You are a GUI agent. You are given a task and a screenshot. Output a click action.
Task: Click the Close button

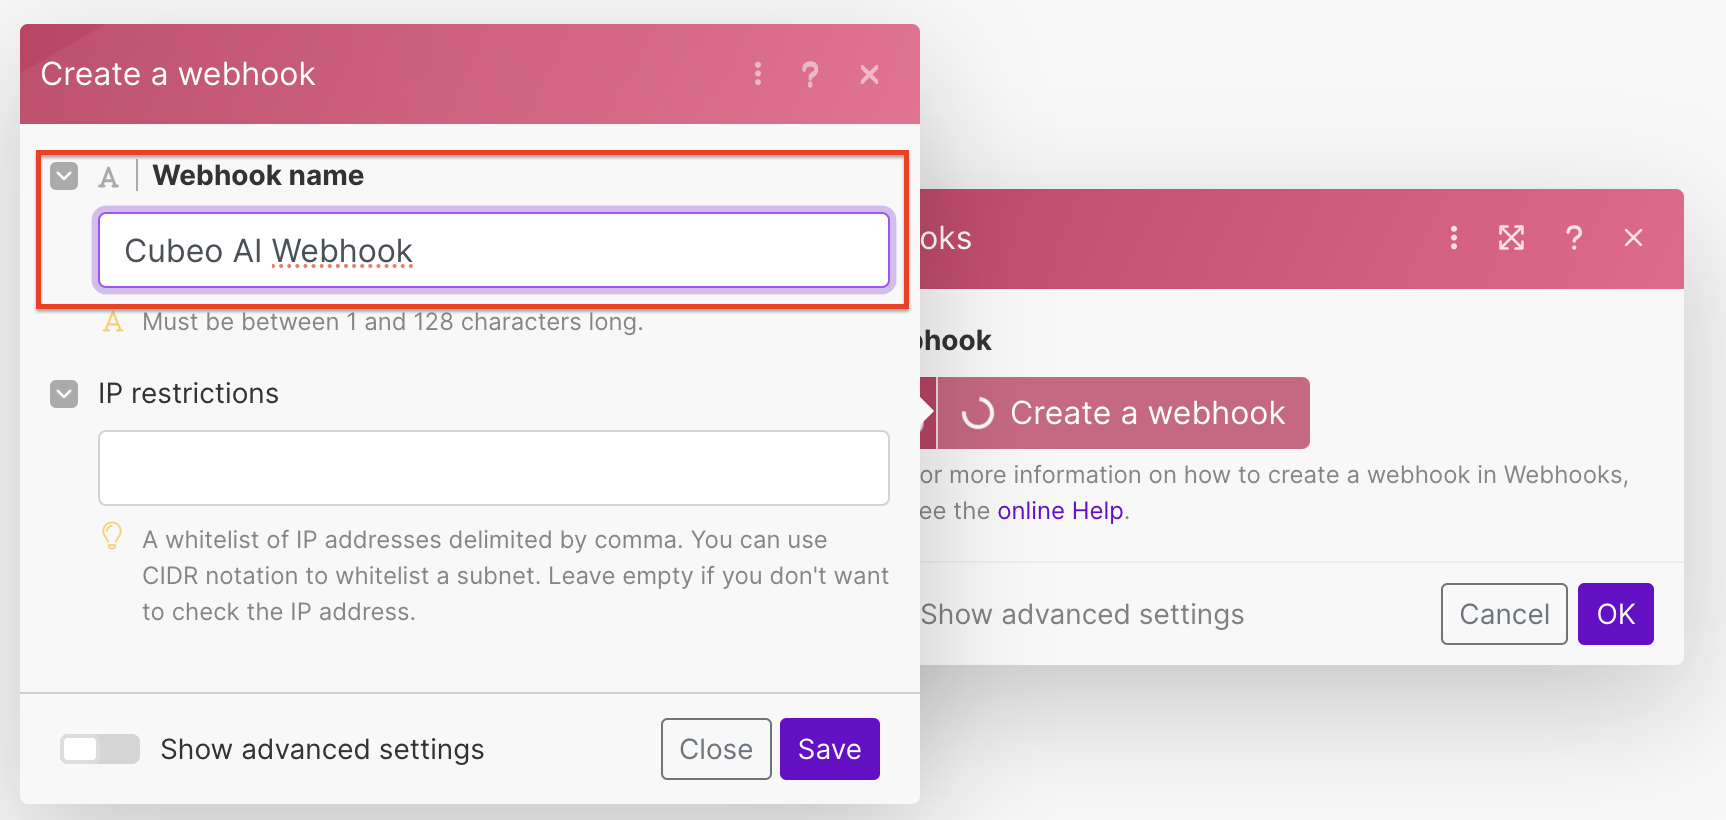coord(716,749)
